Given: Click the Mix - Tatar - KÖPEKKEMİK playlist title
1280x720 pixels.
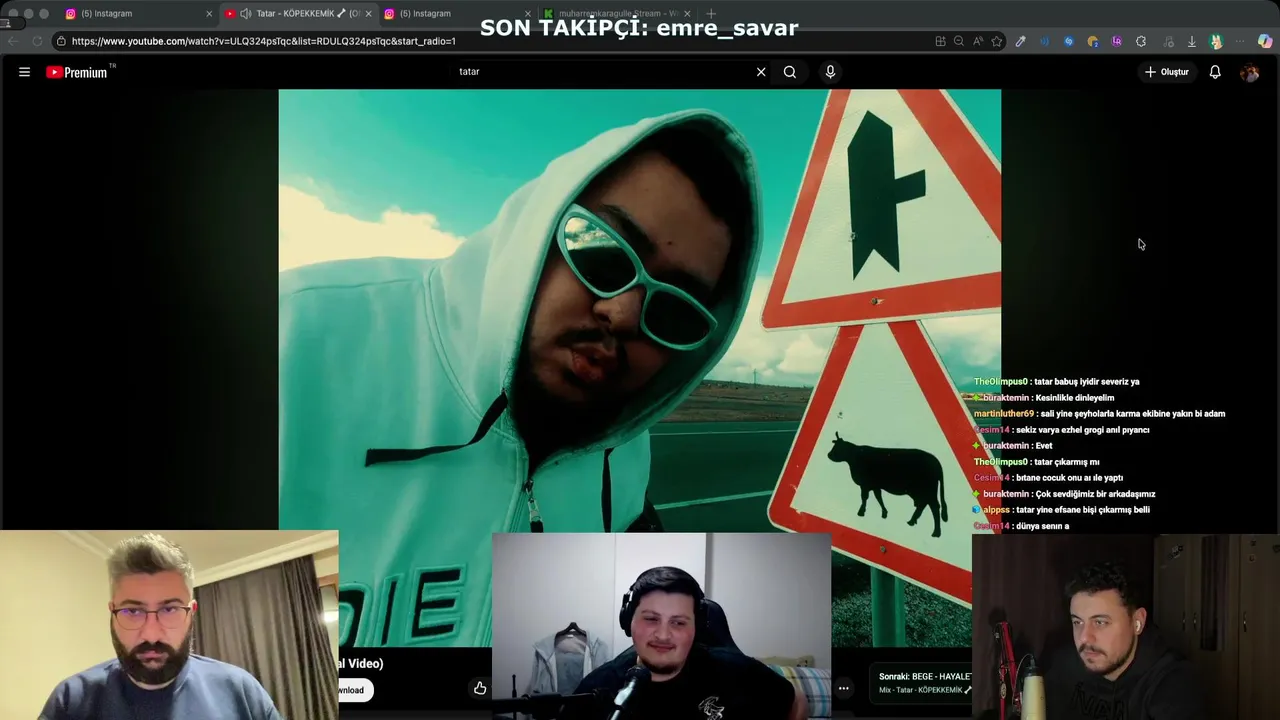Looking at the screenshot, I should 924,690.
